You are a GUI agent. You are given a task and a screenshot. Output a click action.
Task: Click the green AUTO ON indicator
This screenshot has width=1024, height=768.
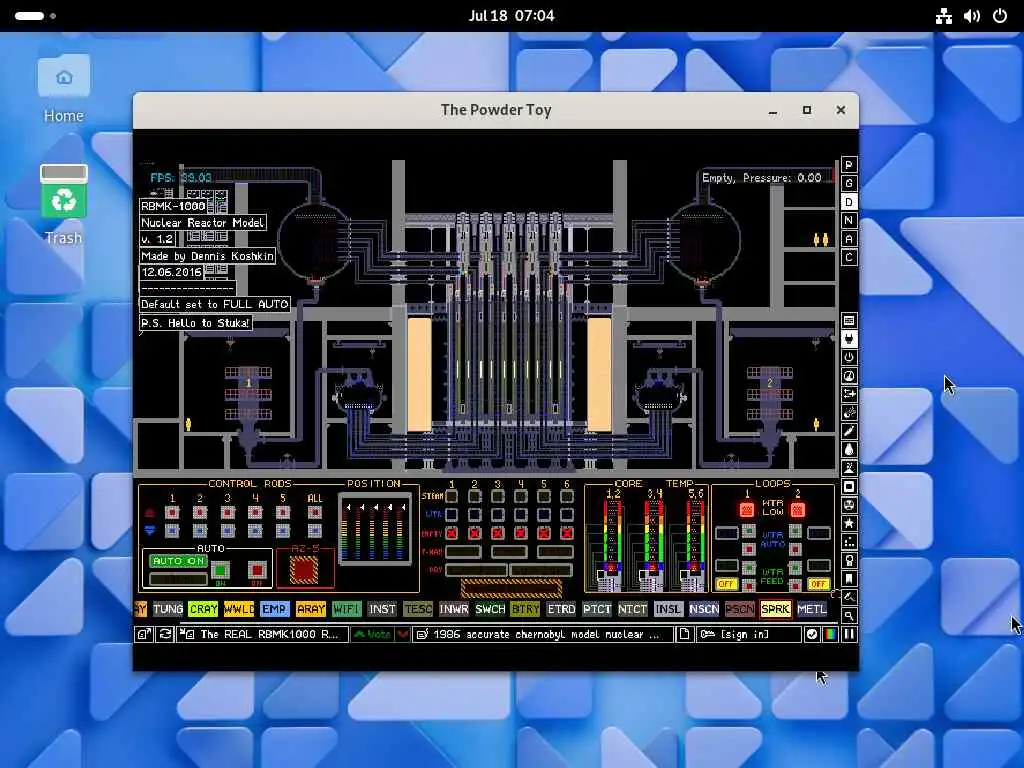(178, 561)
